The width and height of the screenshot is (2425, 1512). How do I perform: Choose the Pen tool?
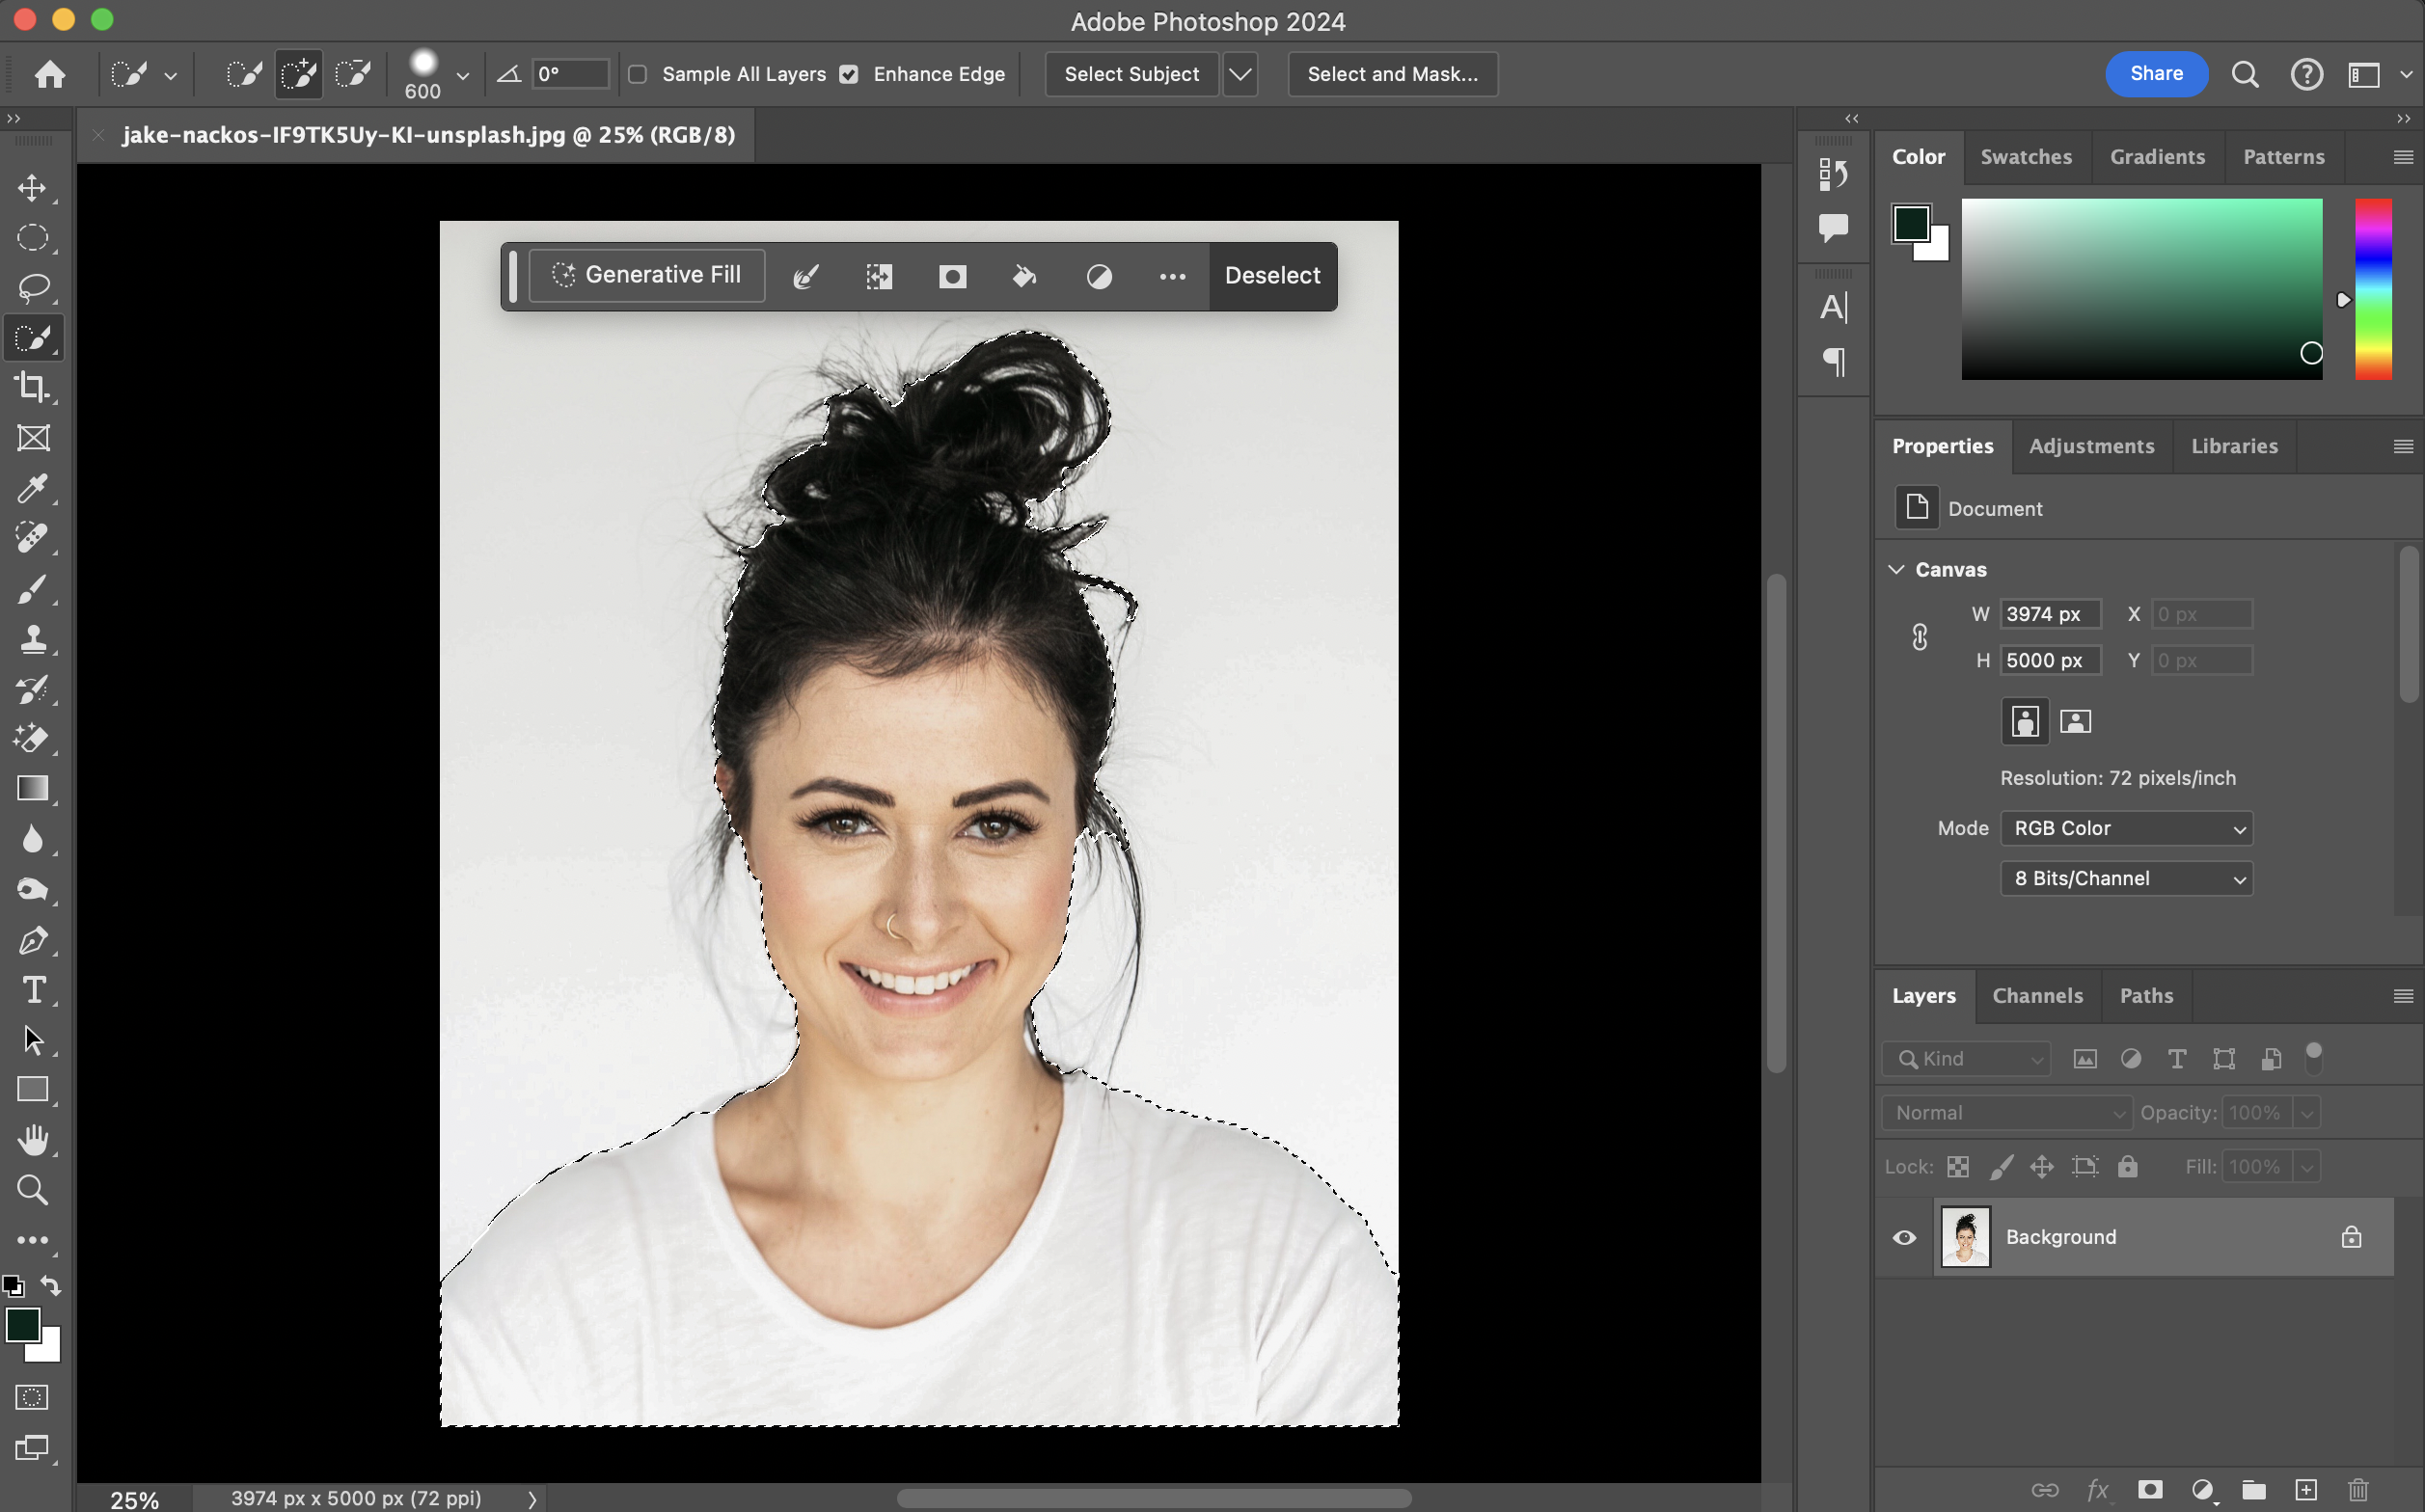(x=33, y=940)
